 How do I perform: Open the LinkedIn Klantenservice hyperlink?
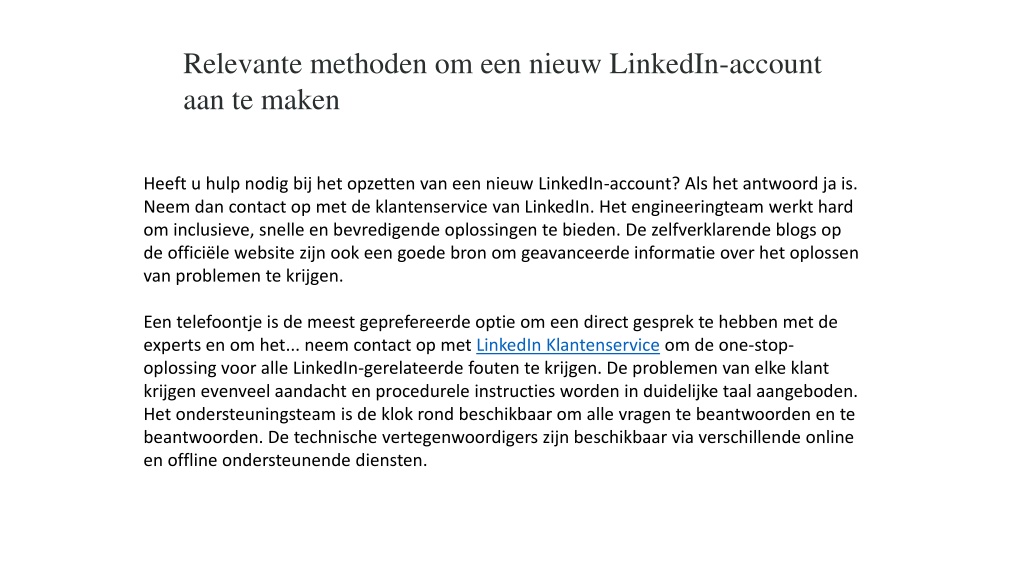(x=568, y=345)
